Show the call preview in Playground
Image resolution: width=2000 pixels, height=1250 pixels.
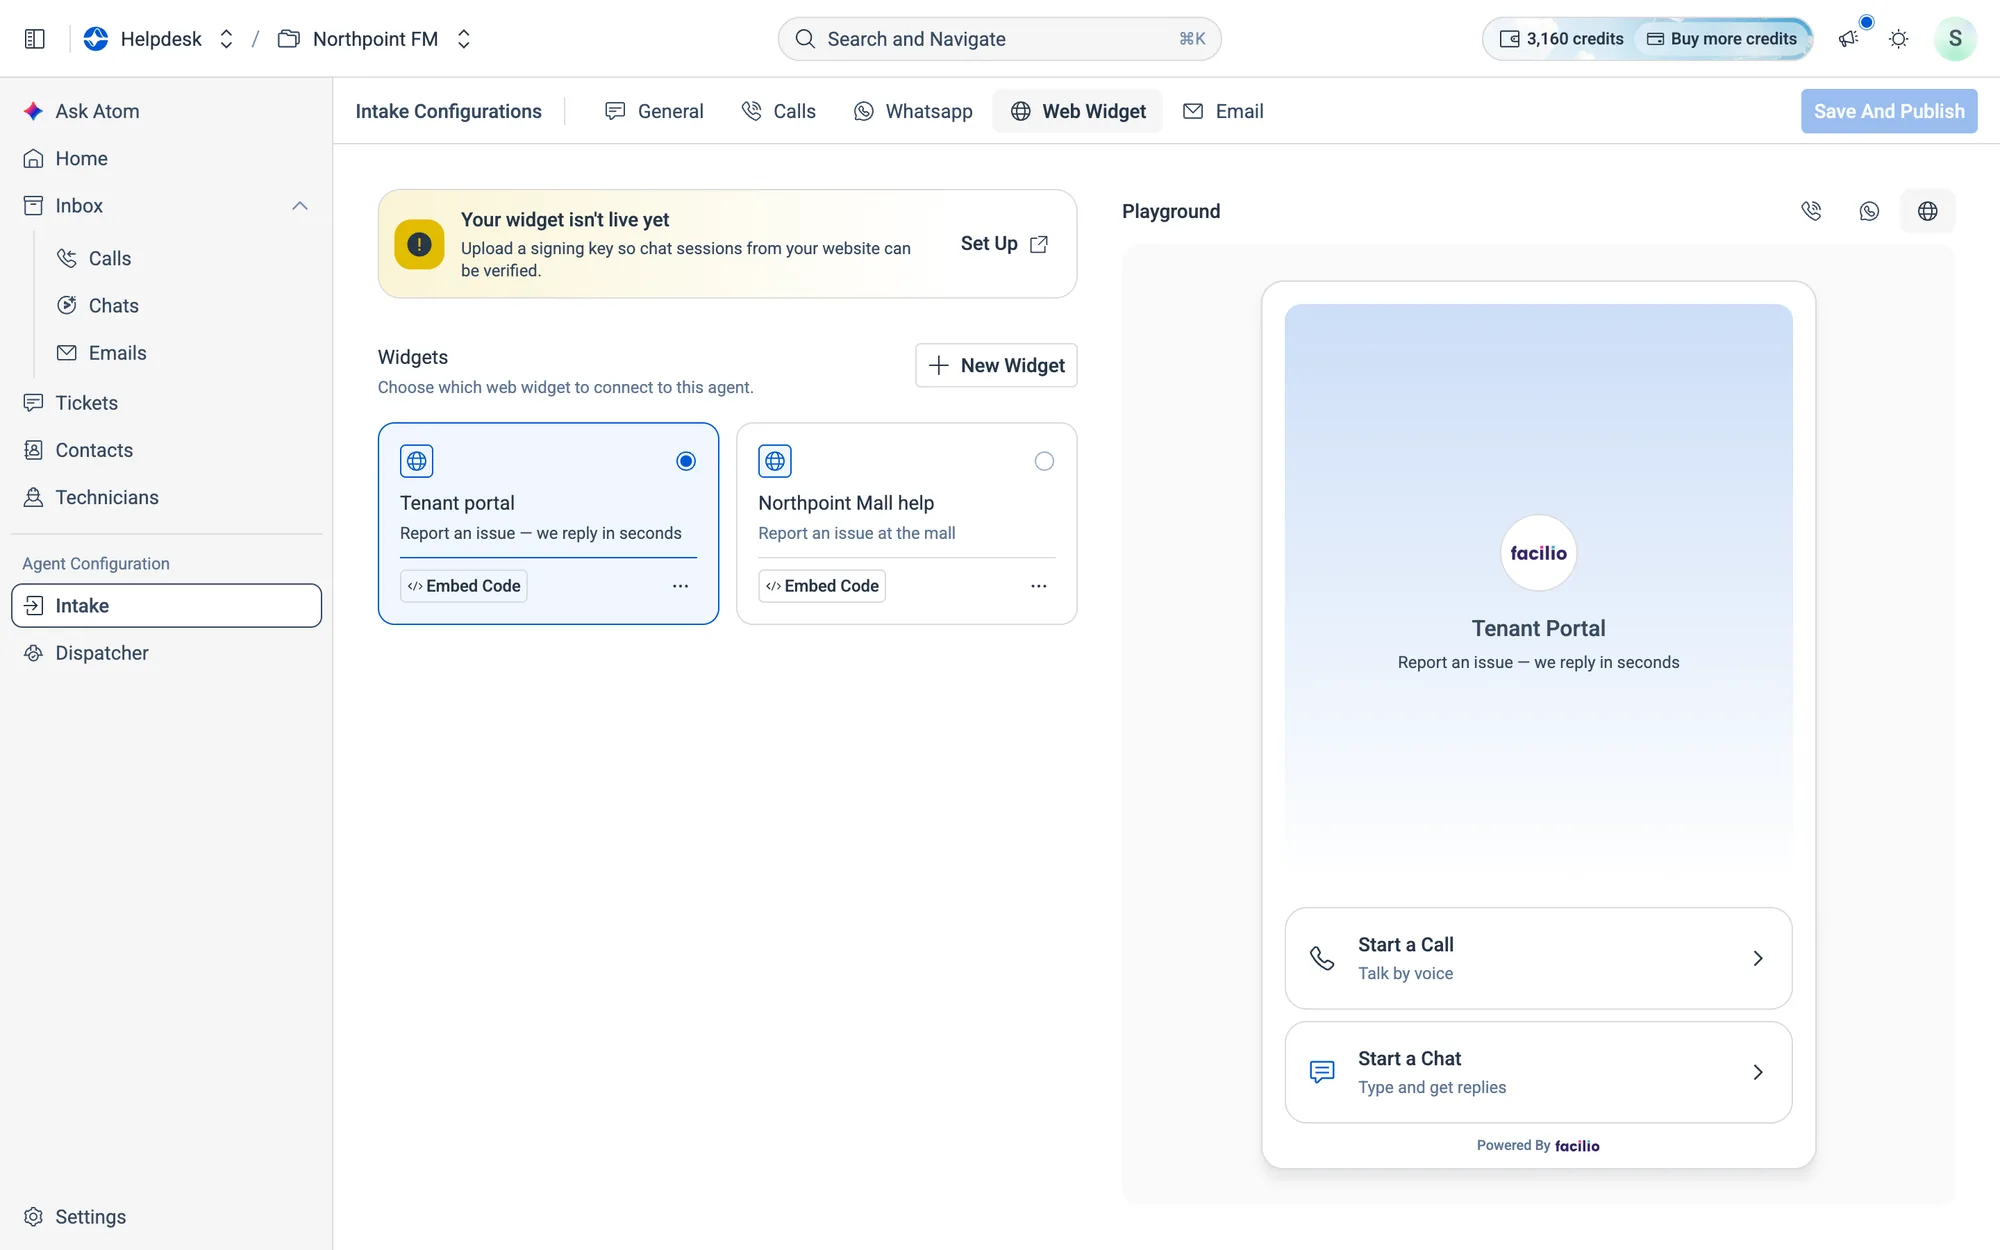pos(1811,211)
